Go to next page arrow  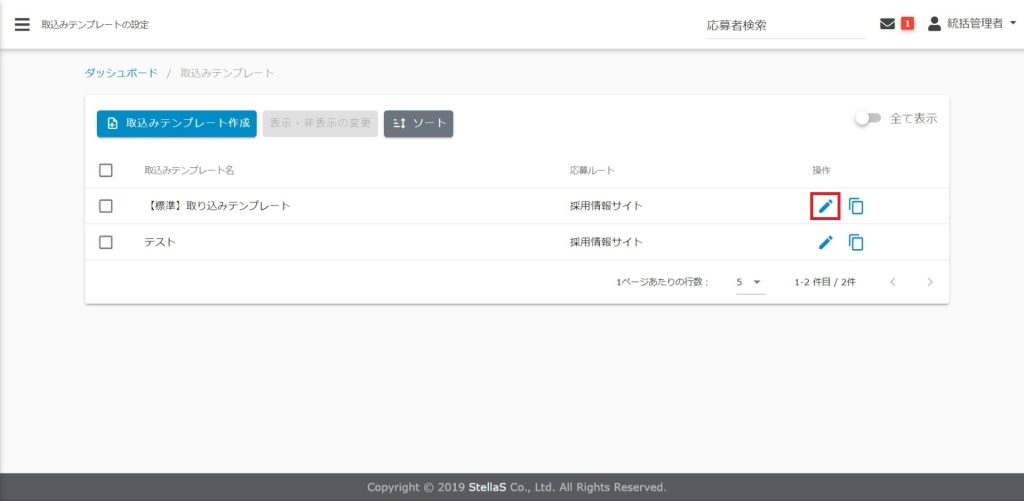[930, 282]
